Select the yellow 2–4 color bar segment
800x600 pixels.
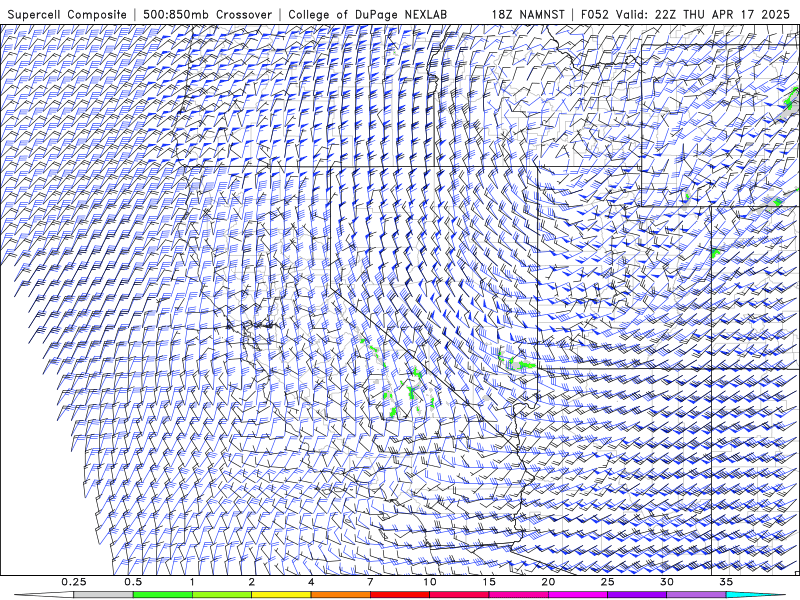click(281, 595)
